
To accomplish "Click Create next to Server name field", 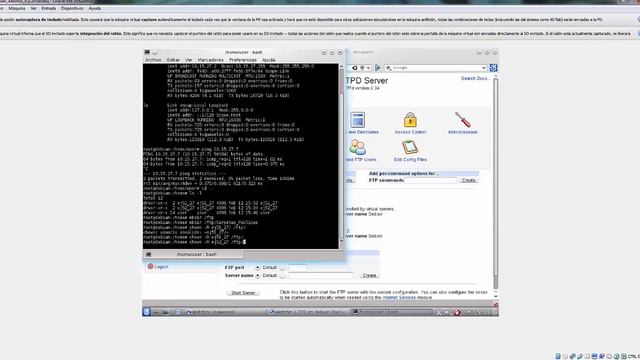I will [x=369, y=276].
